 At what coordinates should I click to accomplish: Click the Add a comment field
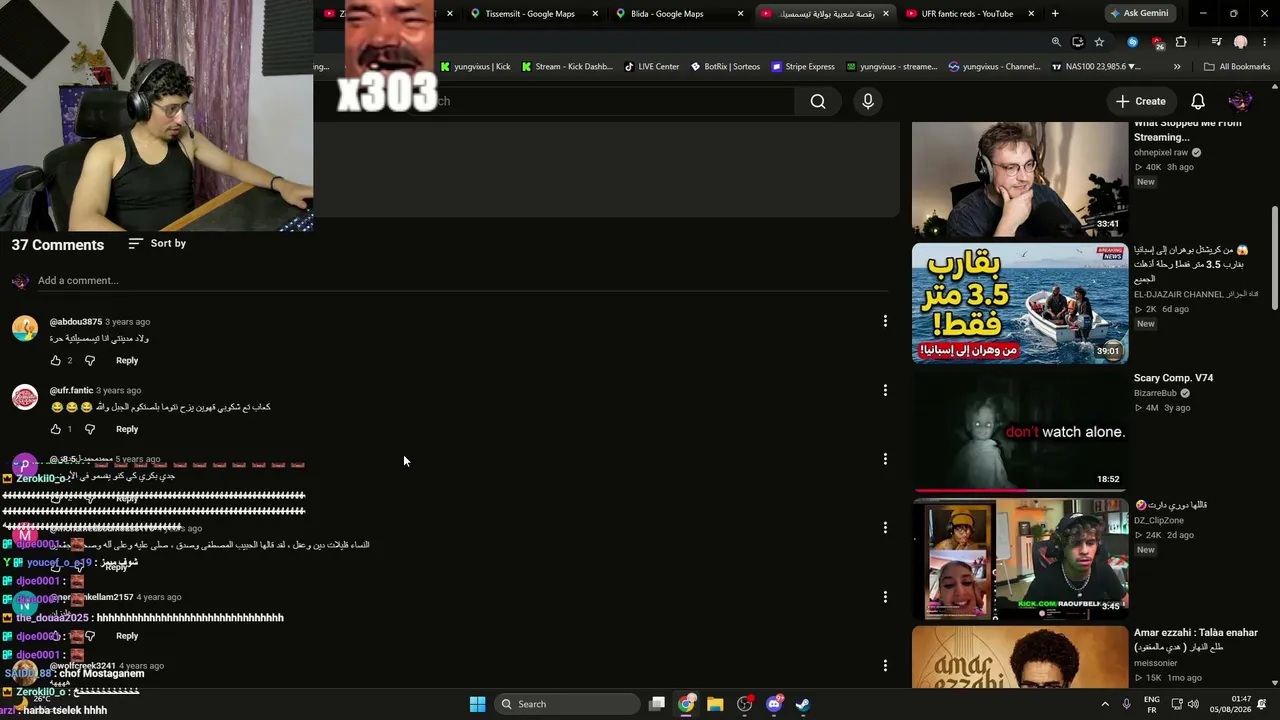tap(463, 281)
